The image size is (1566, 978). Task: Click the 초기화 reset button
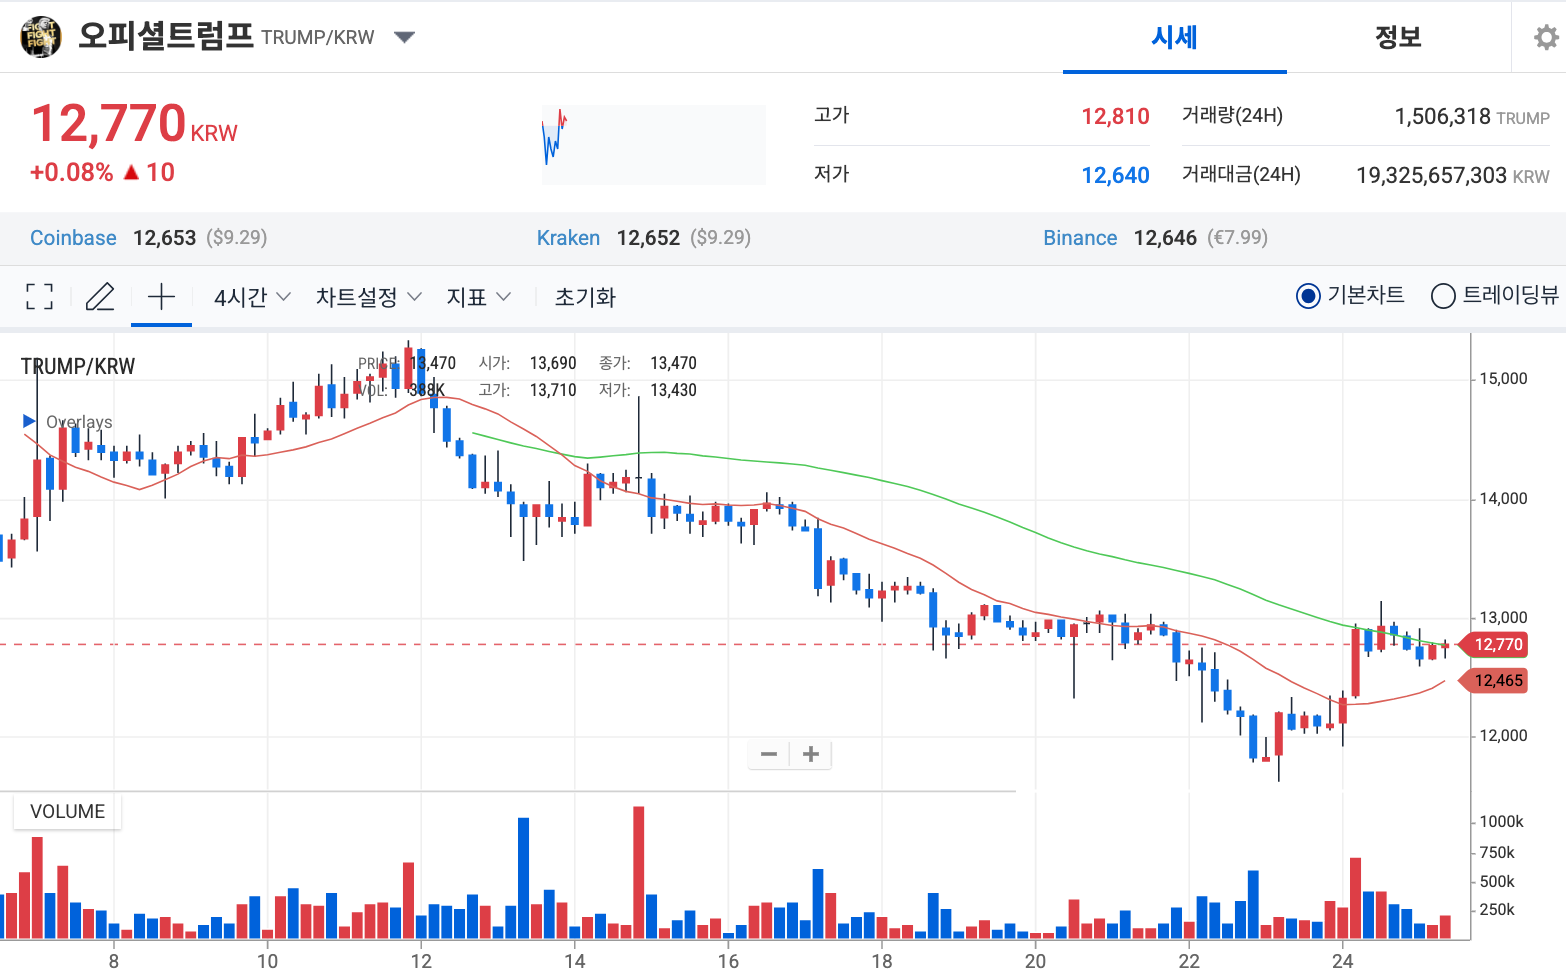click(585, 297)
